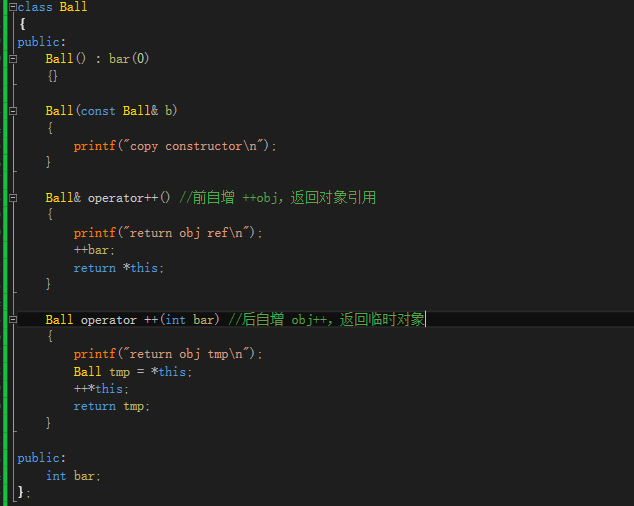Click the return *this; line
This screenshot has height=506, width=634.
pos(118,268)
